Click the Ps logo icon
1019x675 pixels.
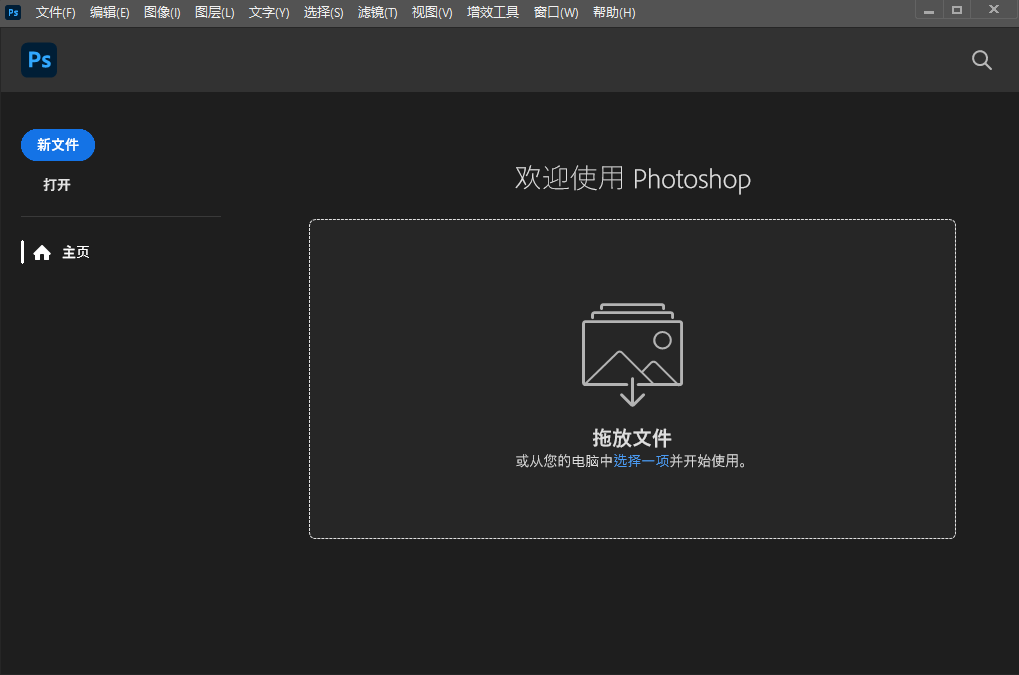(x=38, y=60)
